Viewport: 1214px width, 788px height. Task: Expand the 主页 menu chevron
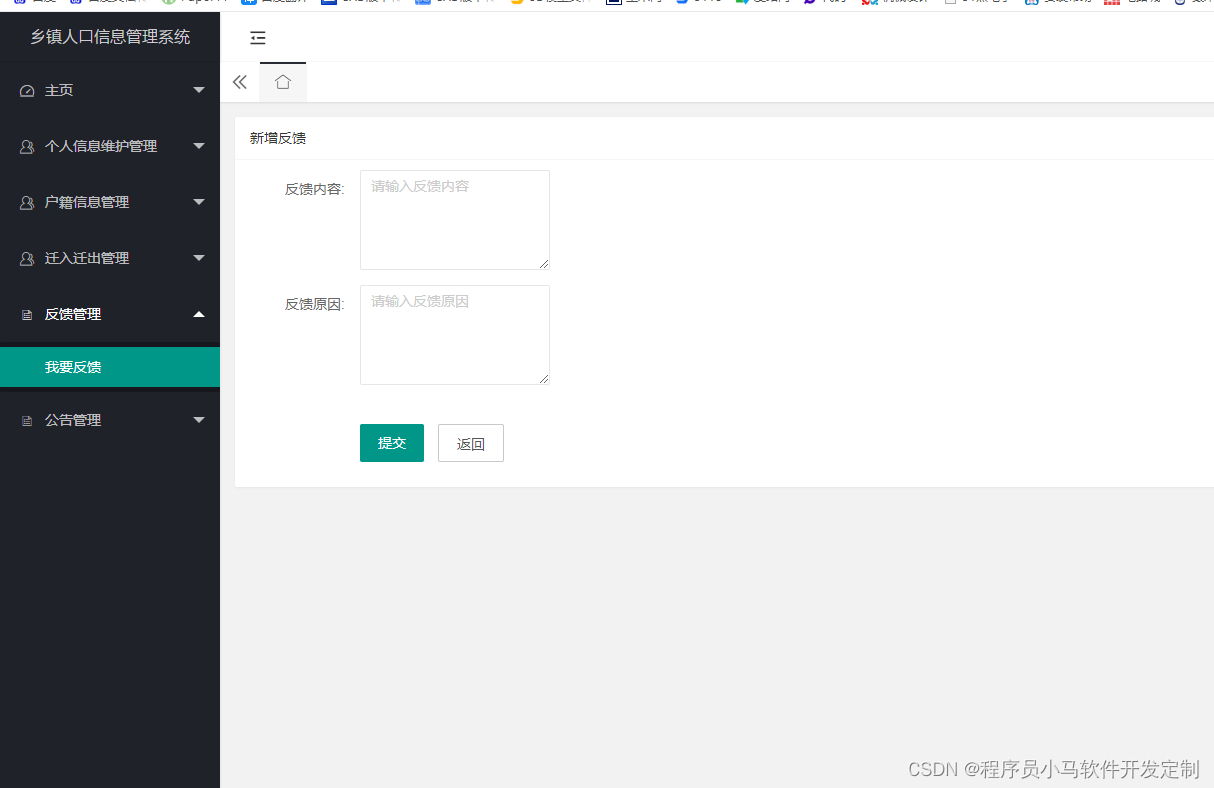click(199, 90)
